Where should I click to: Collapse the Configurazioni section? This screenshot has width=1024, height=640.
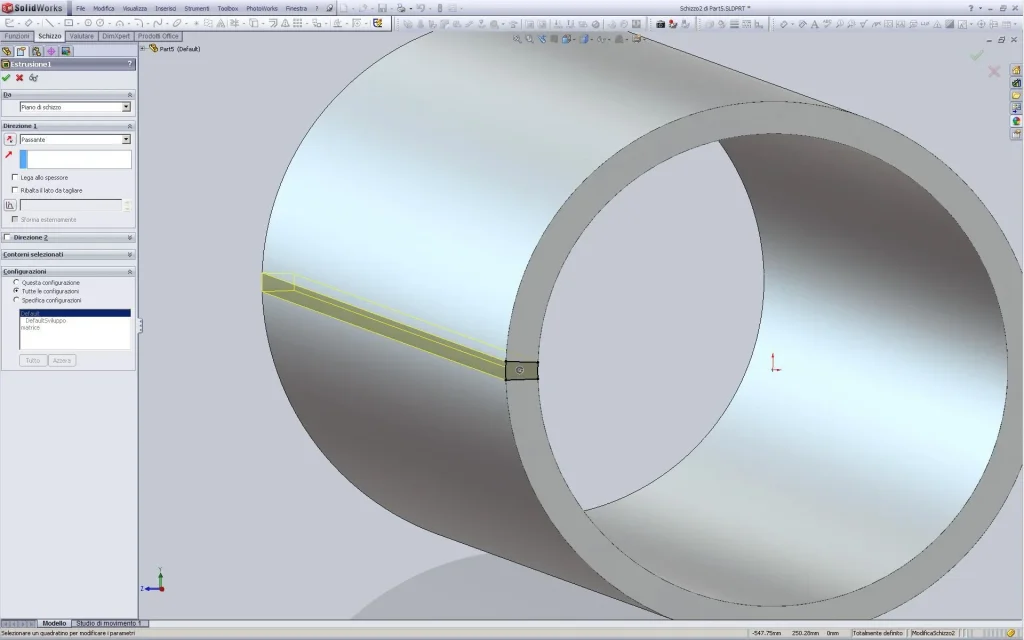[129, 272]
